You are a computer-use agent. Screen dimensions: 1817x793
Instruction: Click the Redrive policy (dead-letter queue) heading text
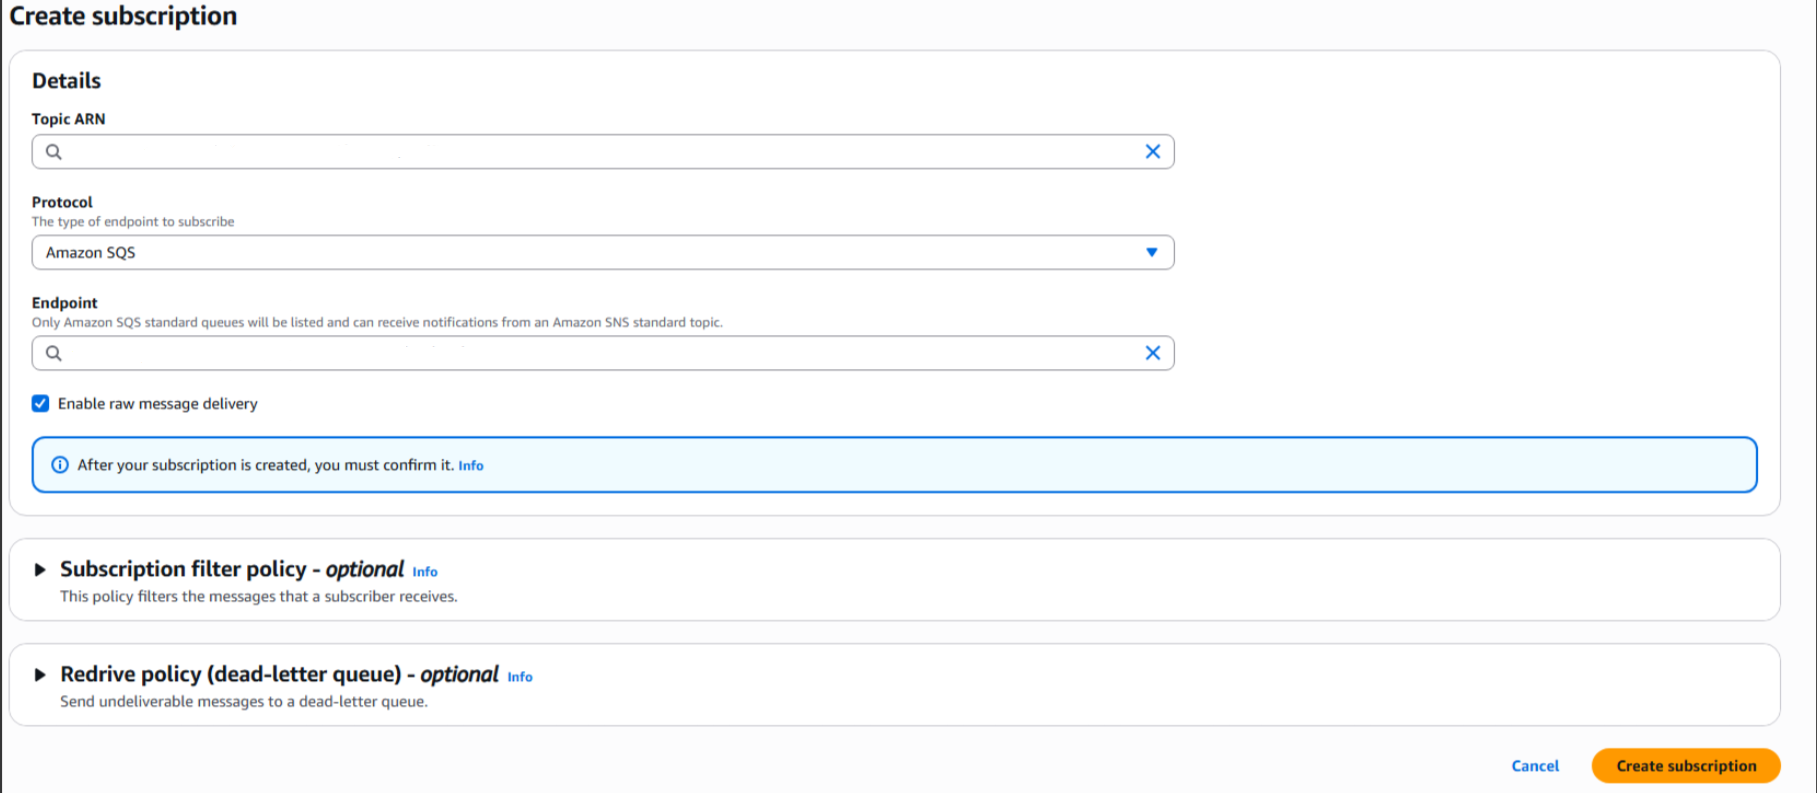tap(279, 674)
